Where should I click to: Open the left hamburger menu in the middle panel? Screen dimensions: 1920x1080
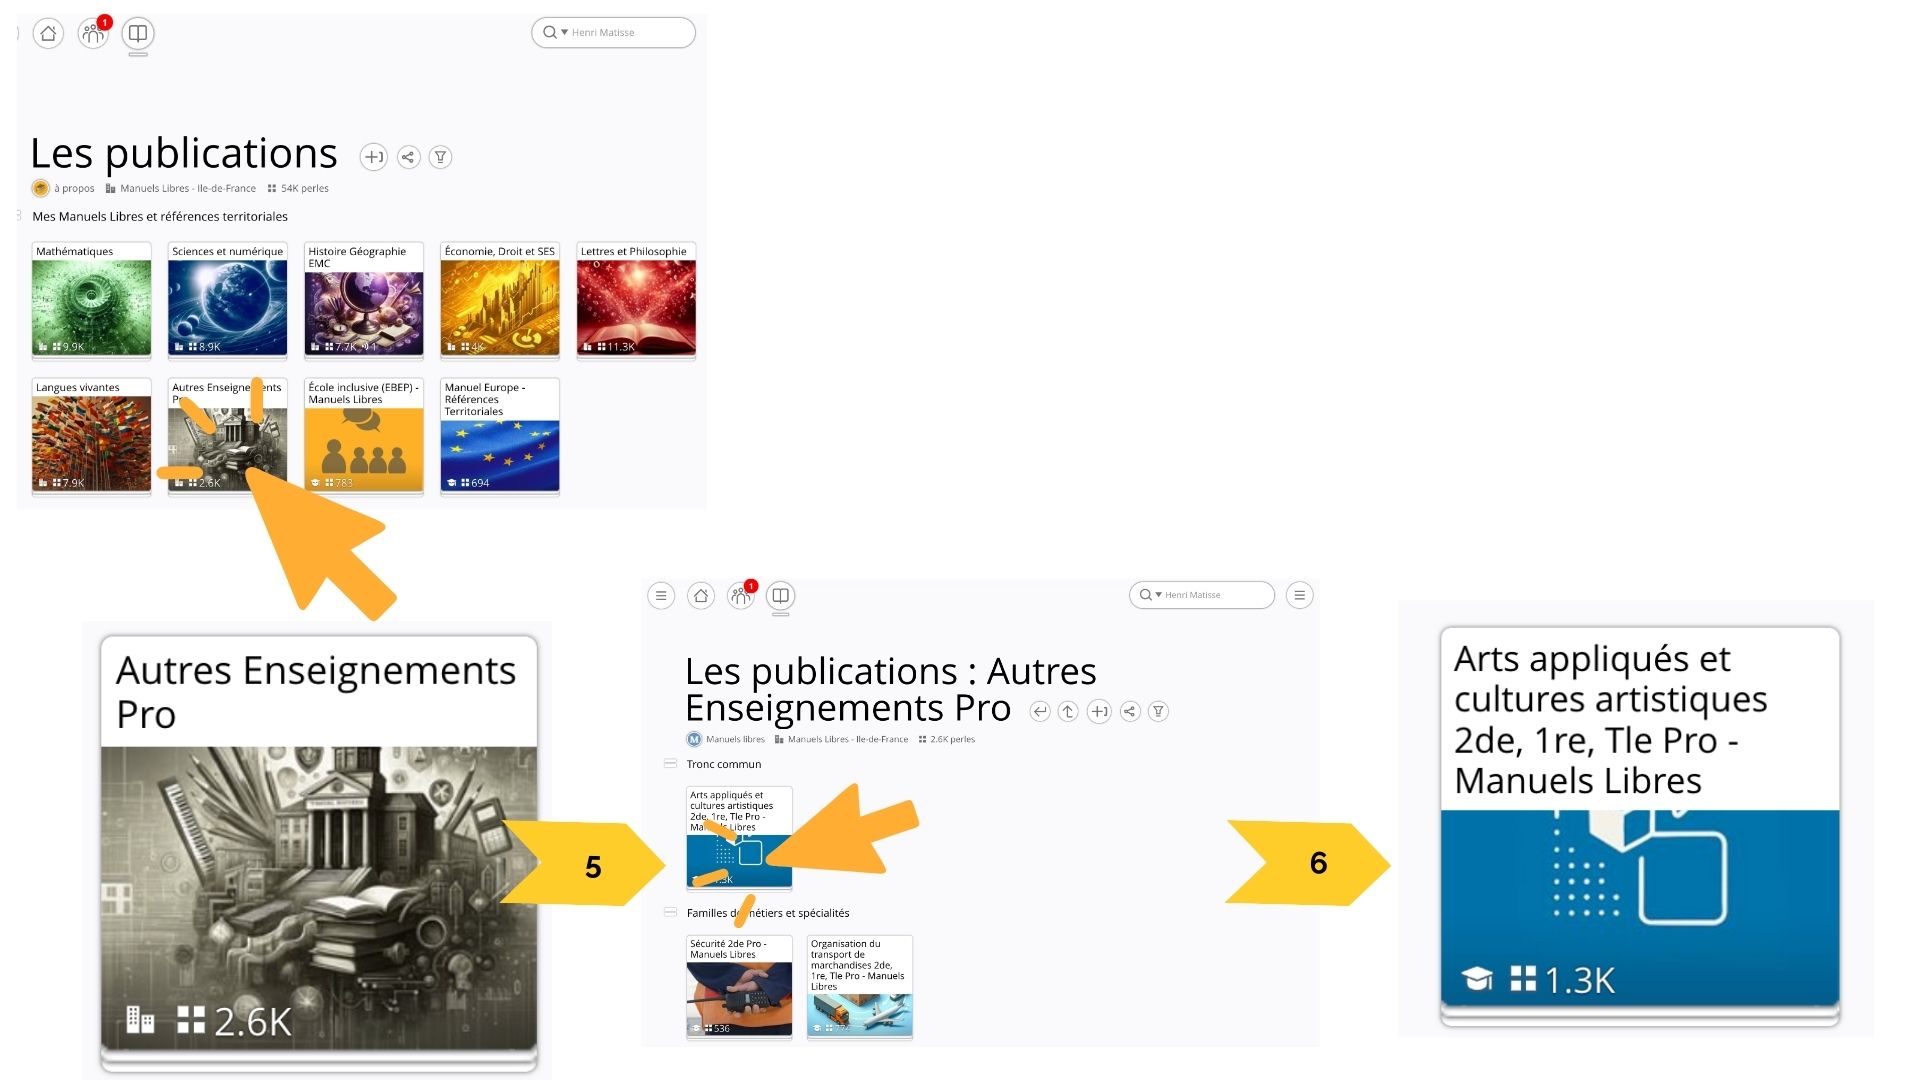click(661, 596)
